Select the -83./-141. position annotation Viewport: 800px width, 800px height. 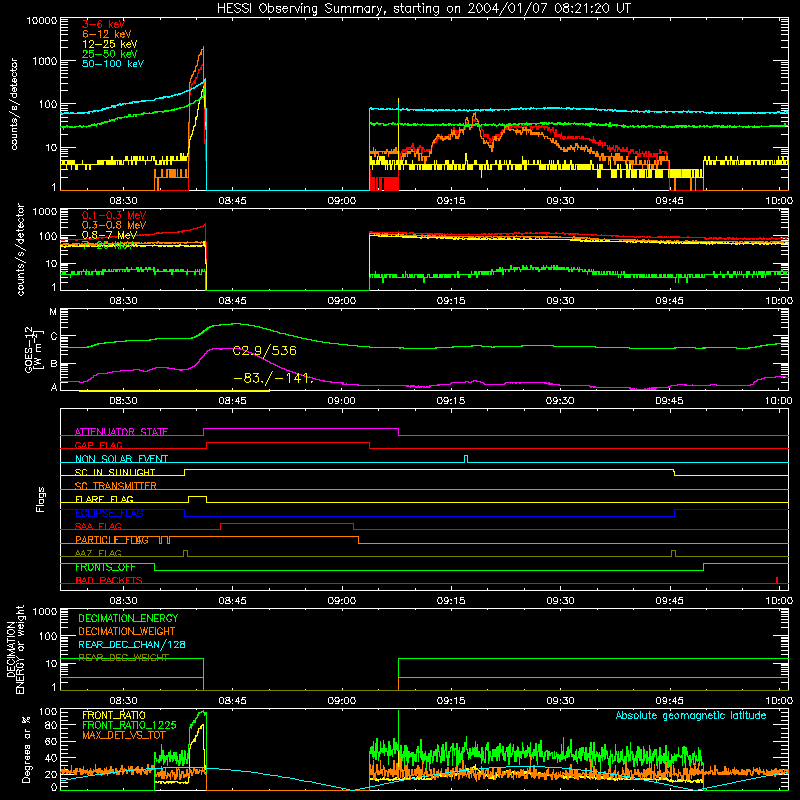pyautogui.click(x=272, y=378)
